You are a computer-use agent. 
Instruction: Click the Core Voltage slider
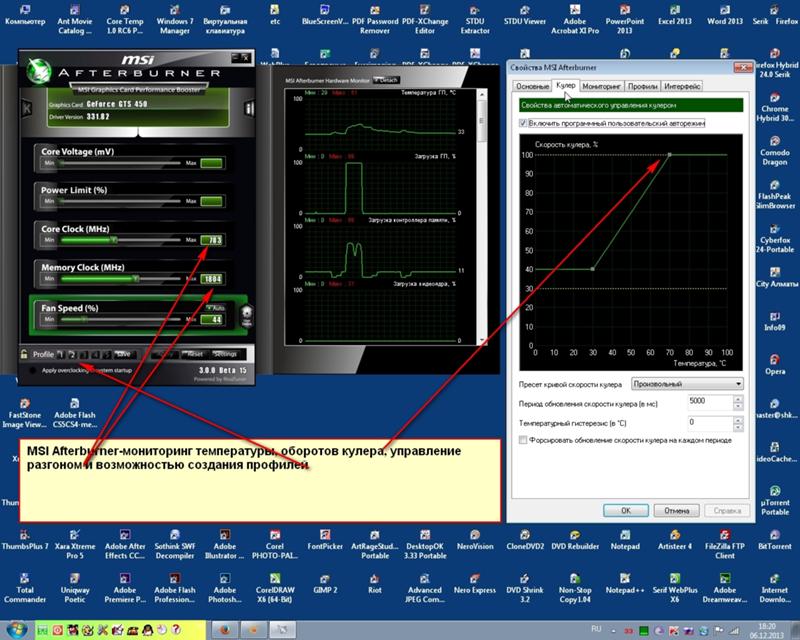tap(120, 163)
